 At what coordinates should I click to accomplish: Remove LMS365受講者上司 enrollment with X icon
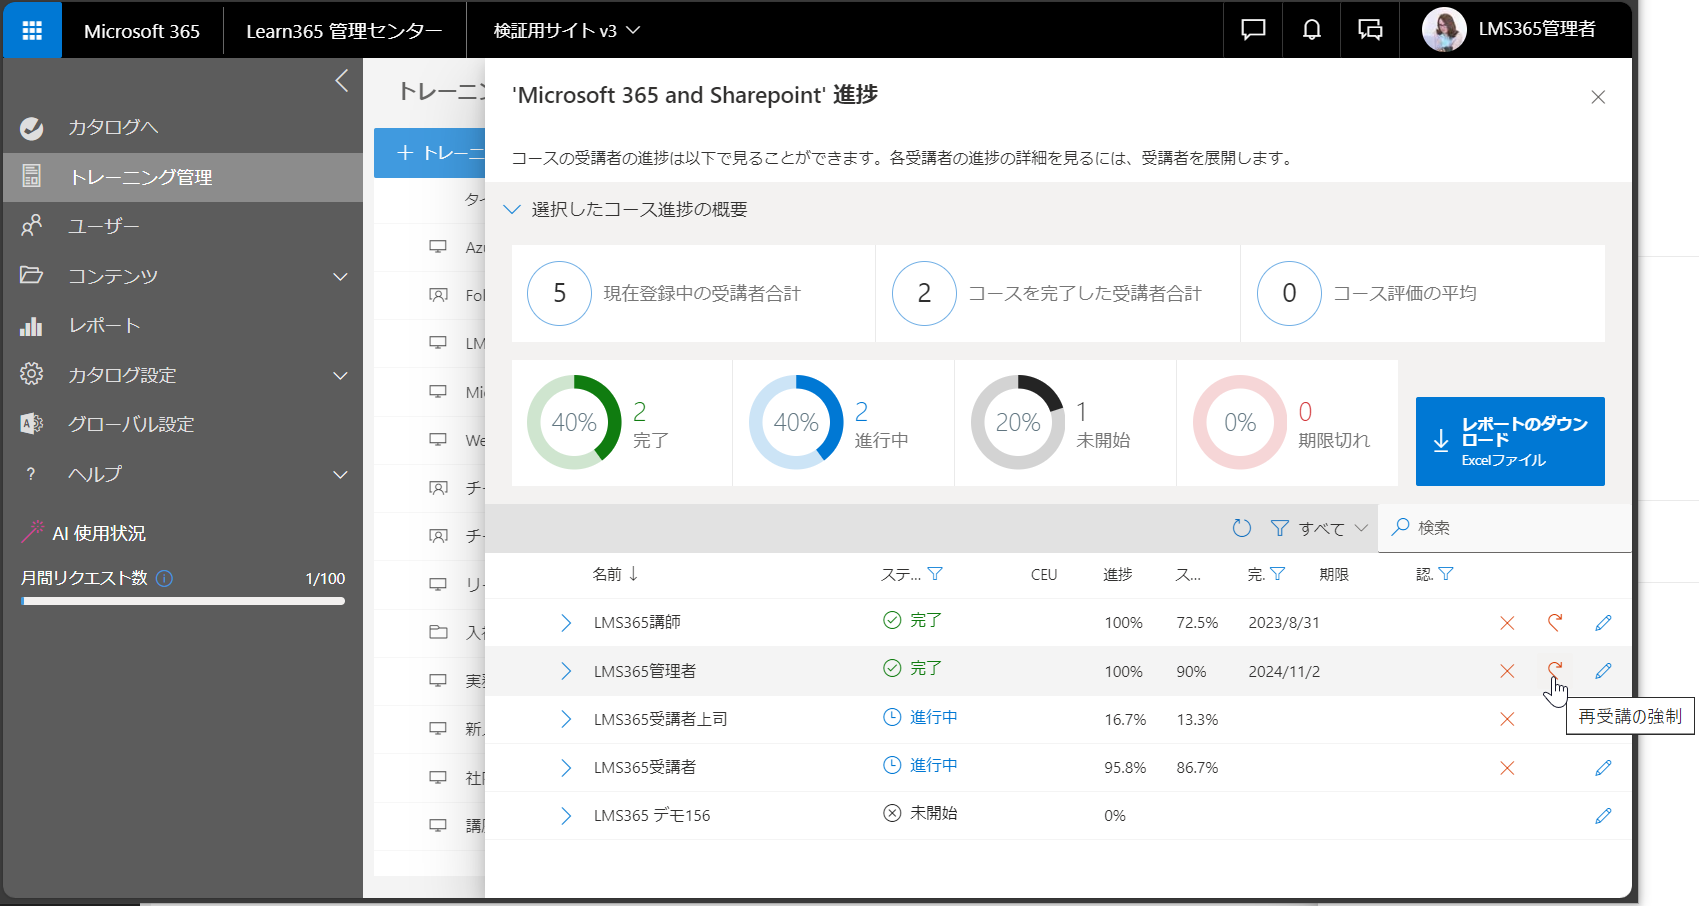pos(1507,719)
